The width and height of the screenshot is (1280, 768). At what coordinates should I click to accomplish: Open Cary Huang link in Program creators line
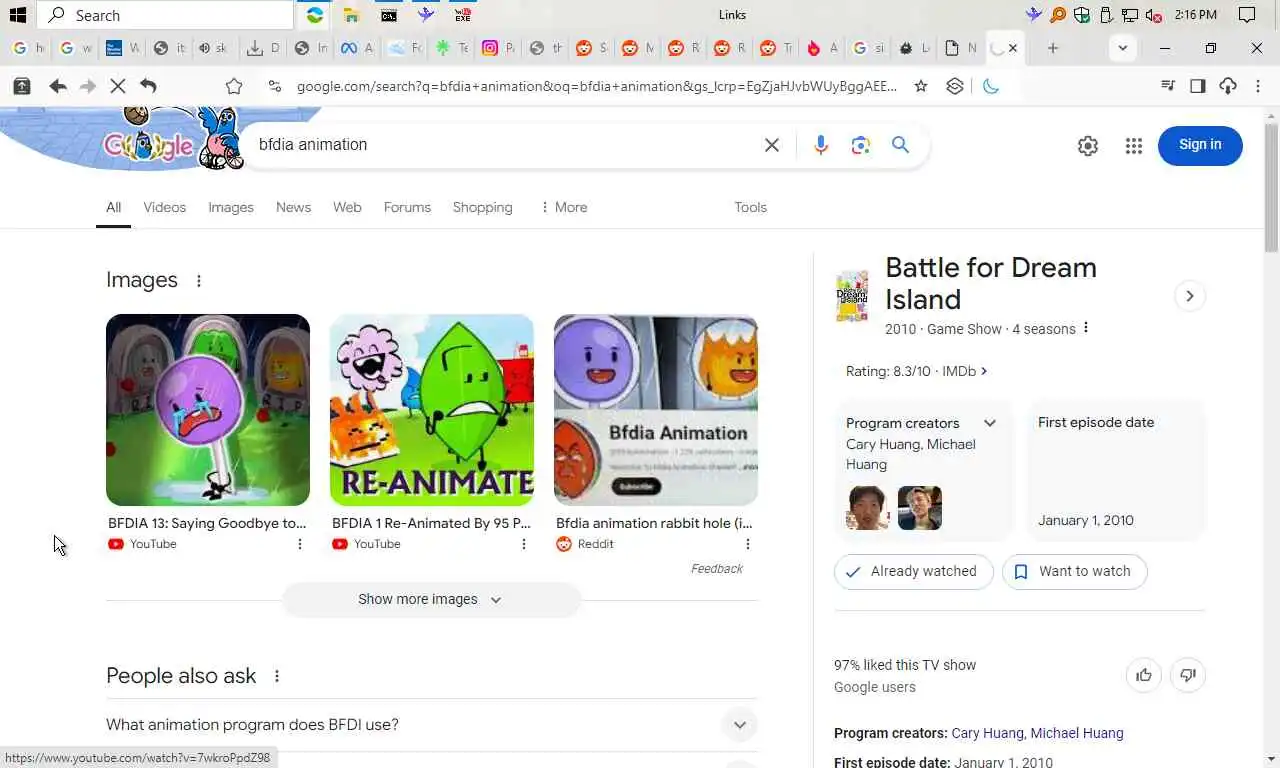click(987, 734)
